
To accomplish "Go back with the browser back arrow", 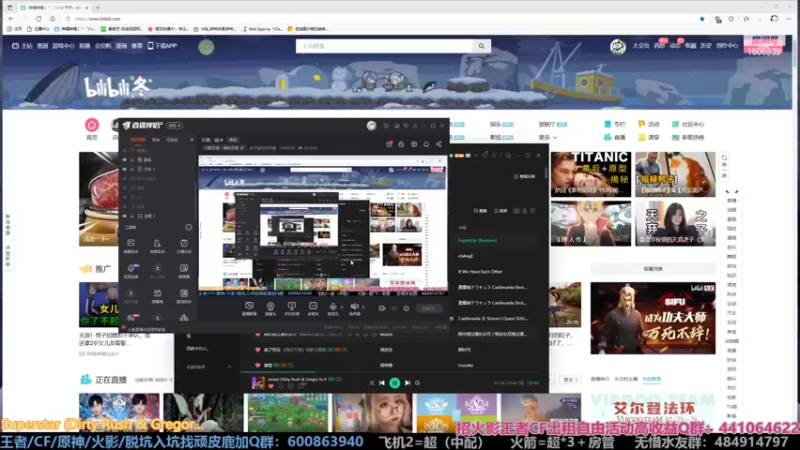I will click(11, 19).
